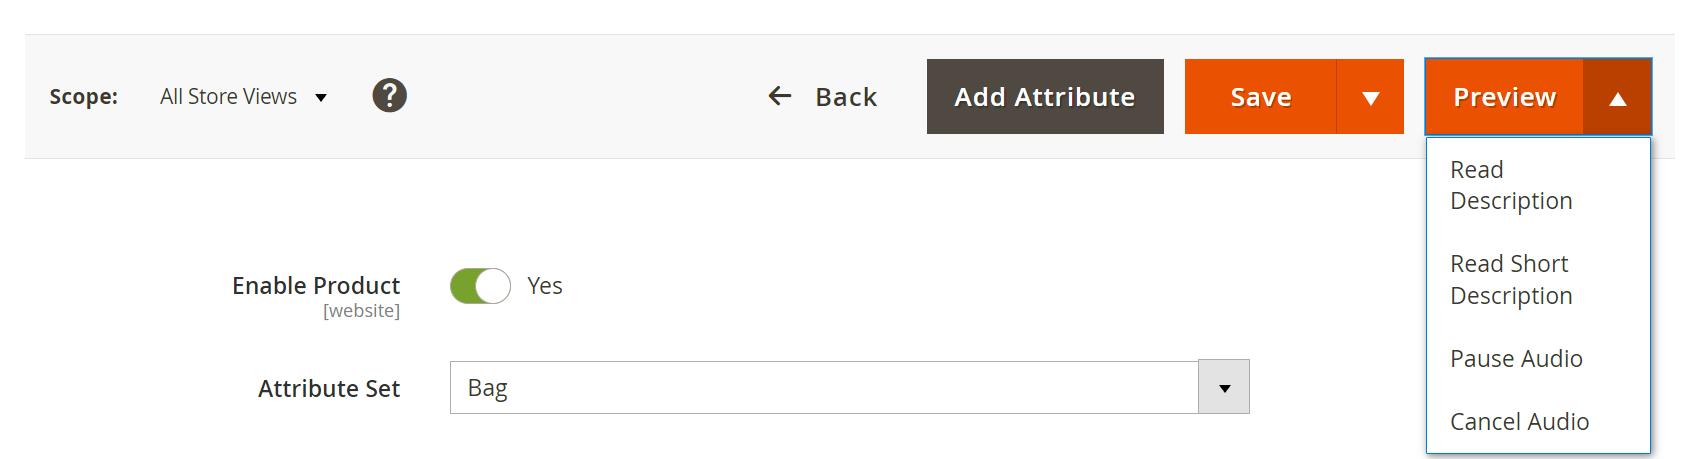
Task: Click the Enable Product field label
Action: click(x=315, y=286)
